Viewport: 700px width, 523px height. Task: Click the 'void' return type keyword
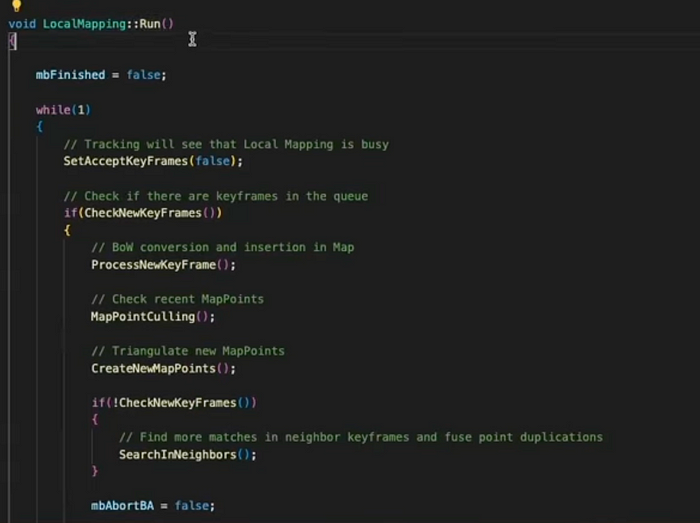[22, 24]
